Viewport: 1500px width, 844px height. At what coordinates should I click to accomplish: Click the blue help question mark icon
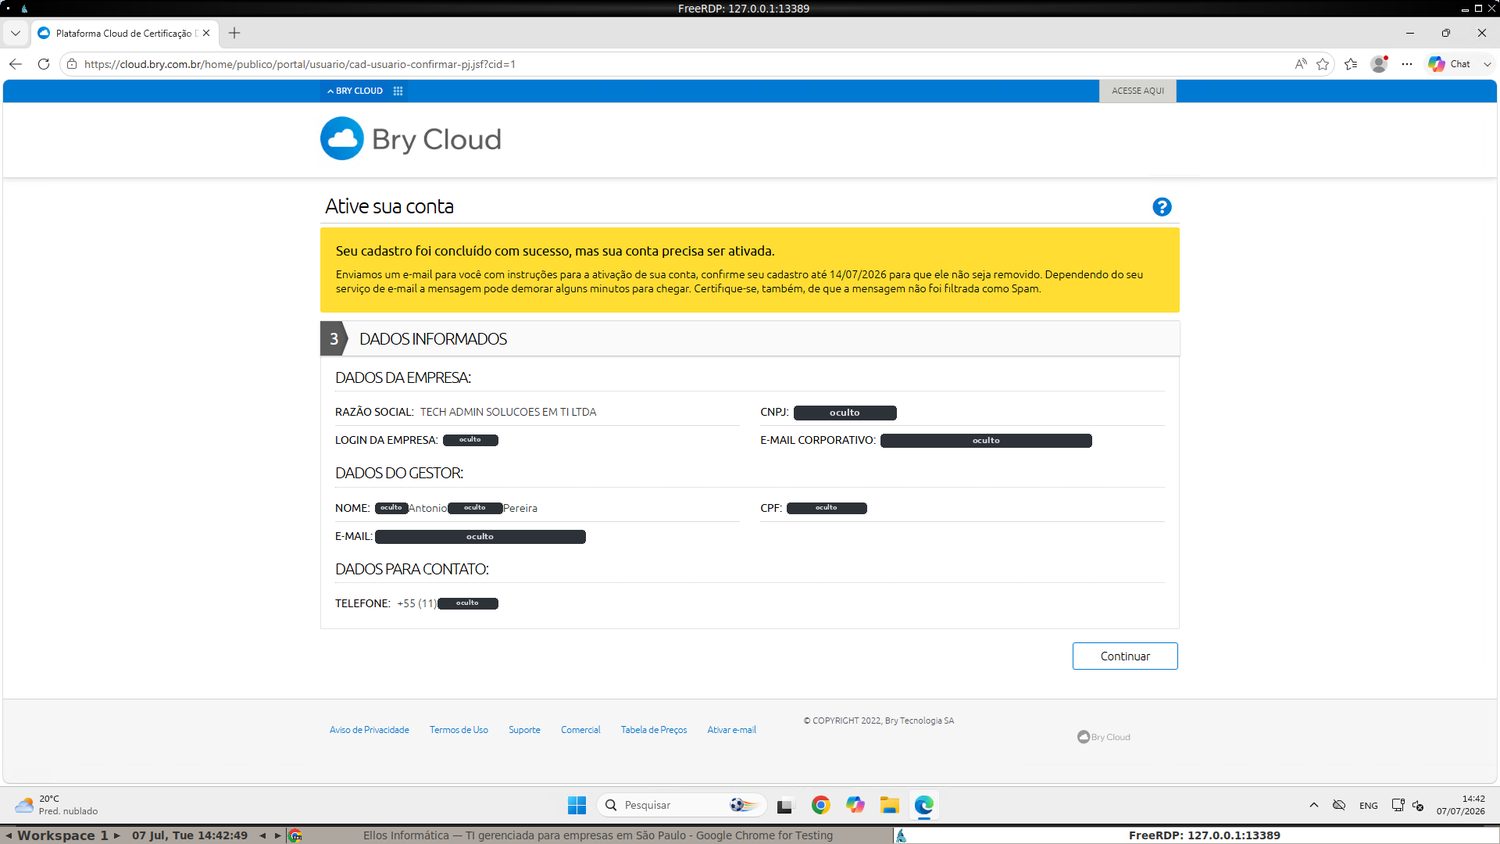1162,207
